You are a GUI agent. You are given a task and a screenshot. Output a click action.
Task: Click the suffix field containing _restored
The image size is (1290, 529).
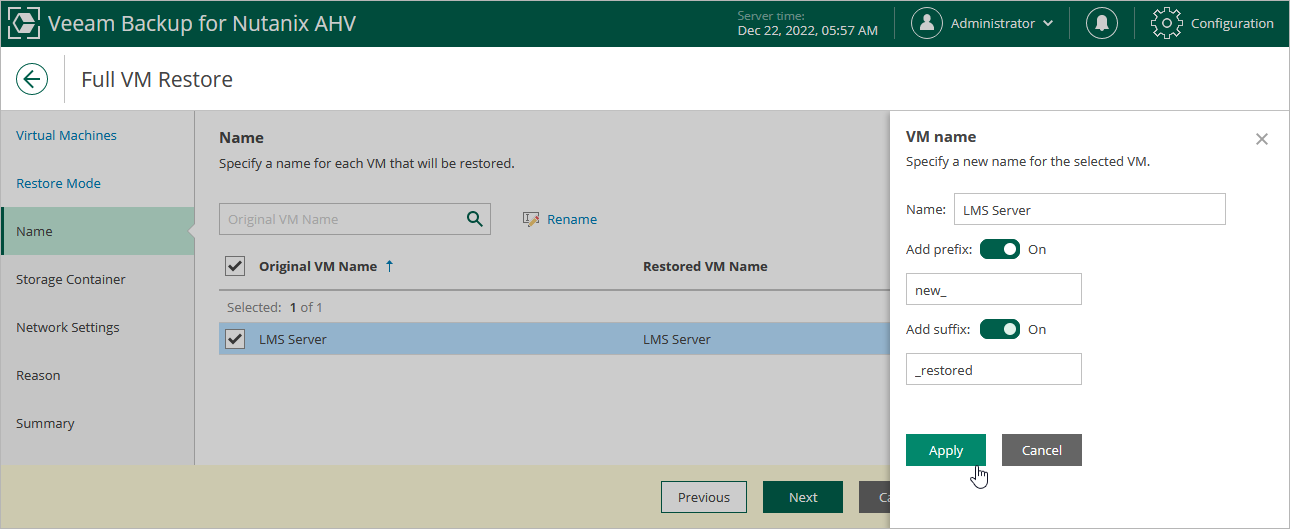[x=994, y=369]
